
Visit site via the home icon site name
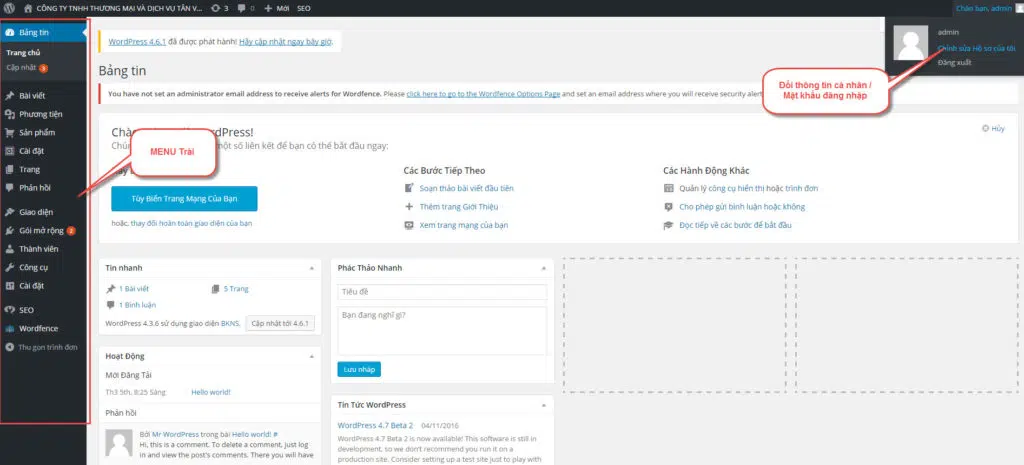[113, 8]
